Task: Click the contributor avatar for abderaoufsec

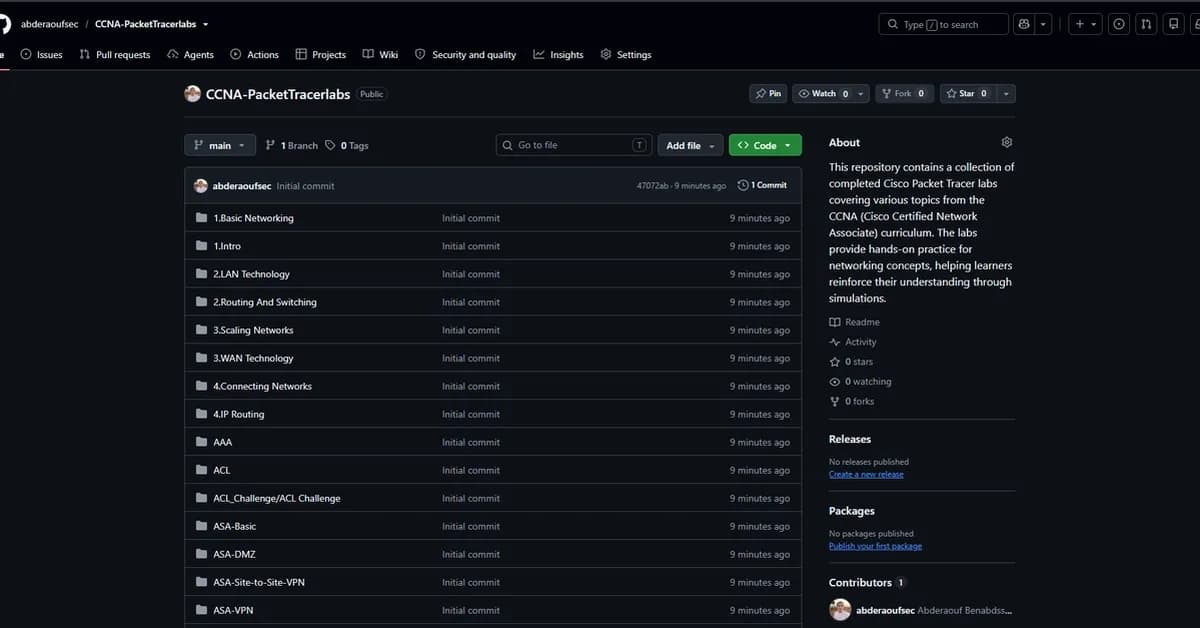Action: click(x=840, y=610)
